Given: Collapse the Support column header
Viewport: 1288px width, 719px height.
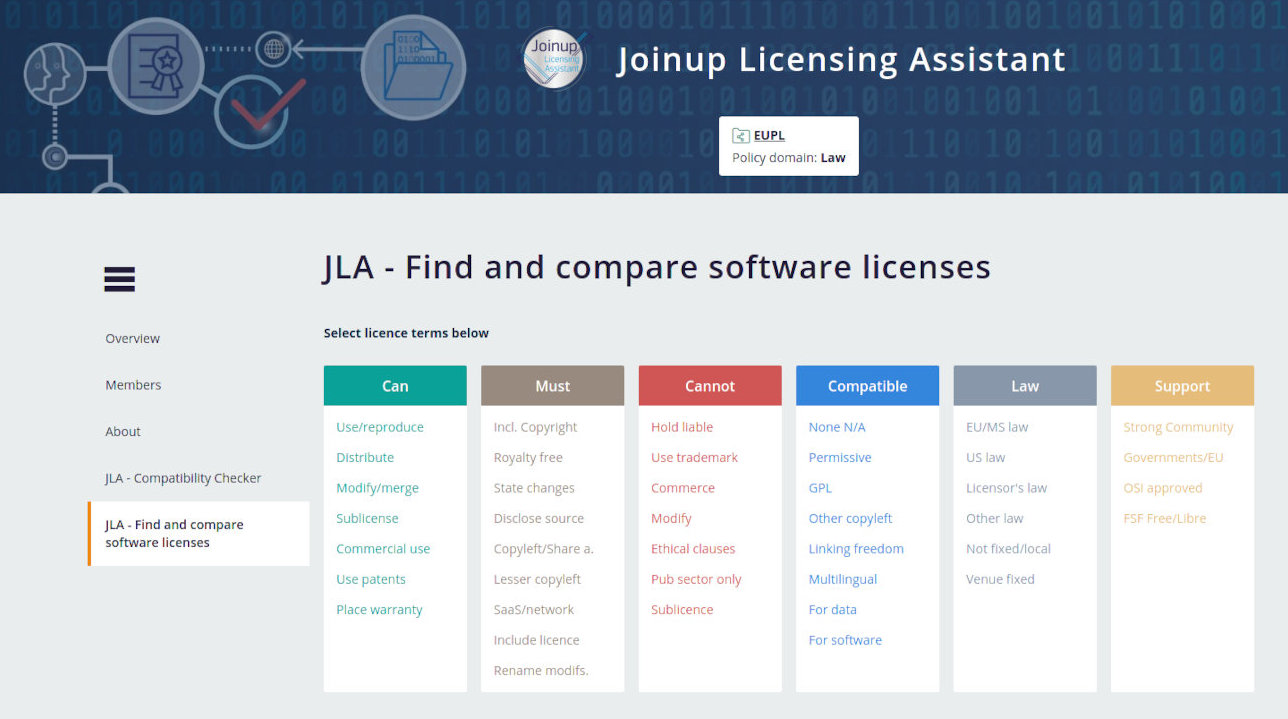Looking at the screenshot, I should 1182,385.
